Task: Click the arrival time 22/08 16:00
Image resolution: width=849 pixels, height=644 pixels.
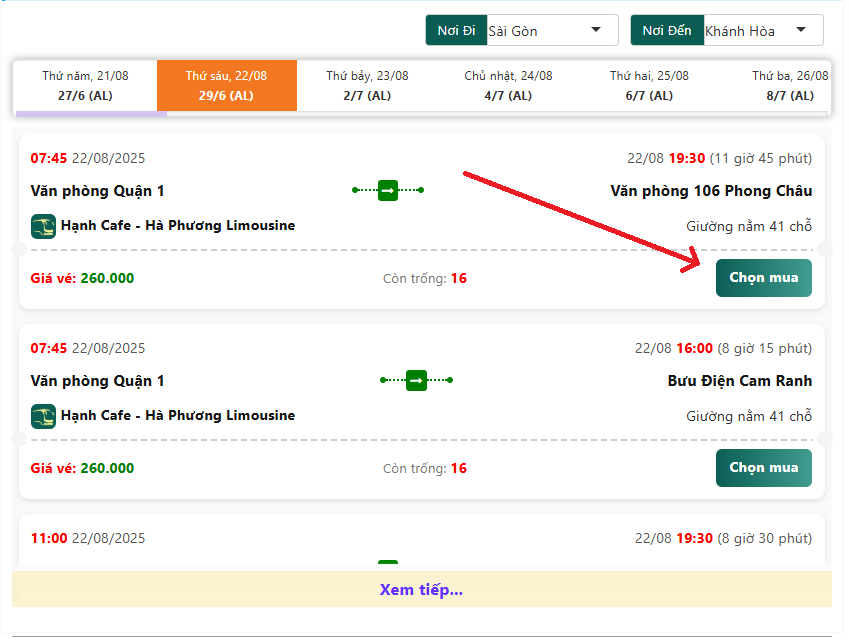Action: (x=674, y=348)
